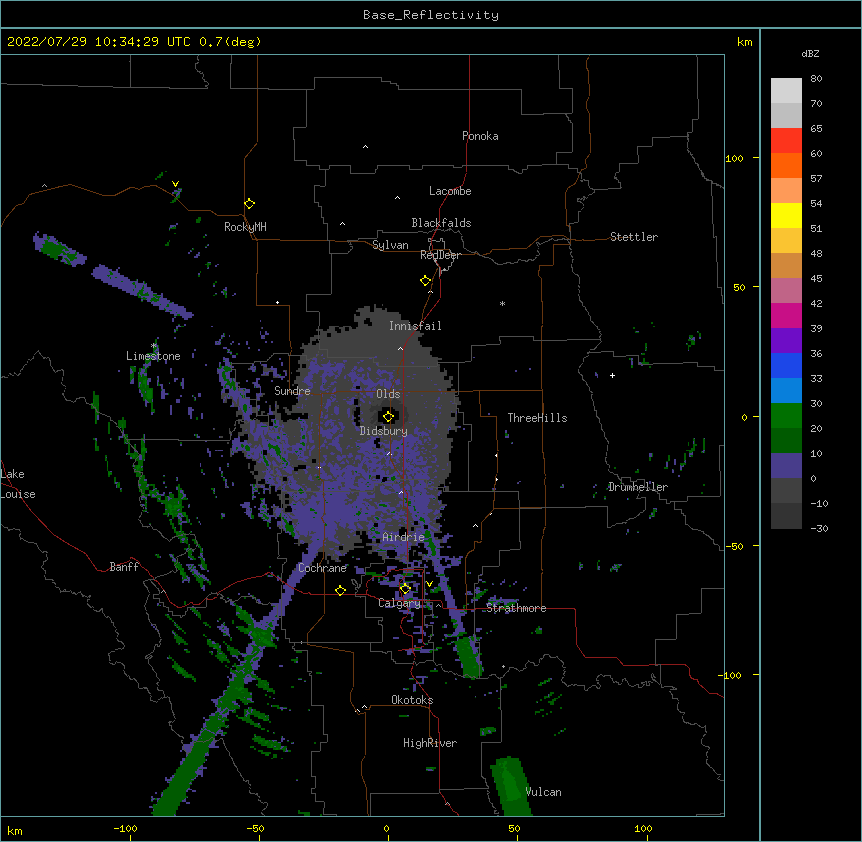Click the Ponoka town label
Image resolution: width=862 pixels, height=842 pixels.
(x=480, y=136)
